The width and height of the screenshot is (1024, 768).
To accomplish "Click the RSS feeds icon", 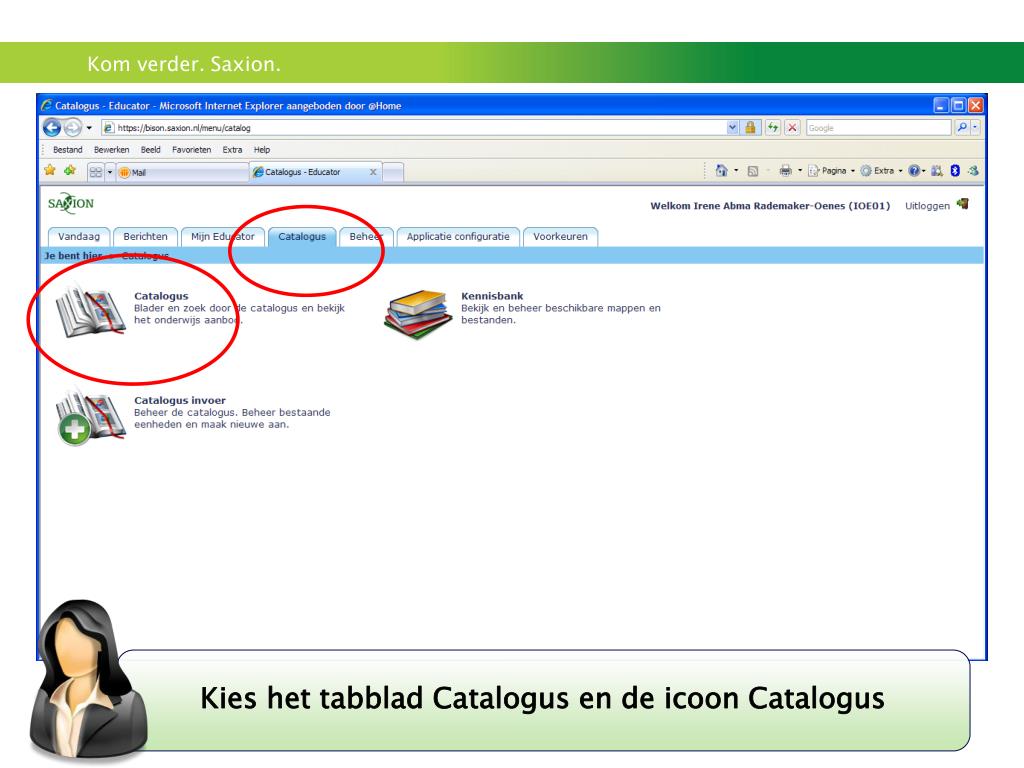I will pos(752,171).
